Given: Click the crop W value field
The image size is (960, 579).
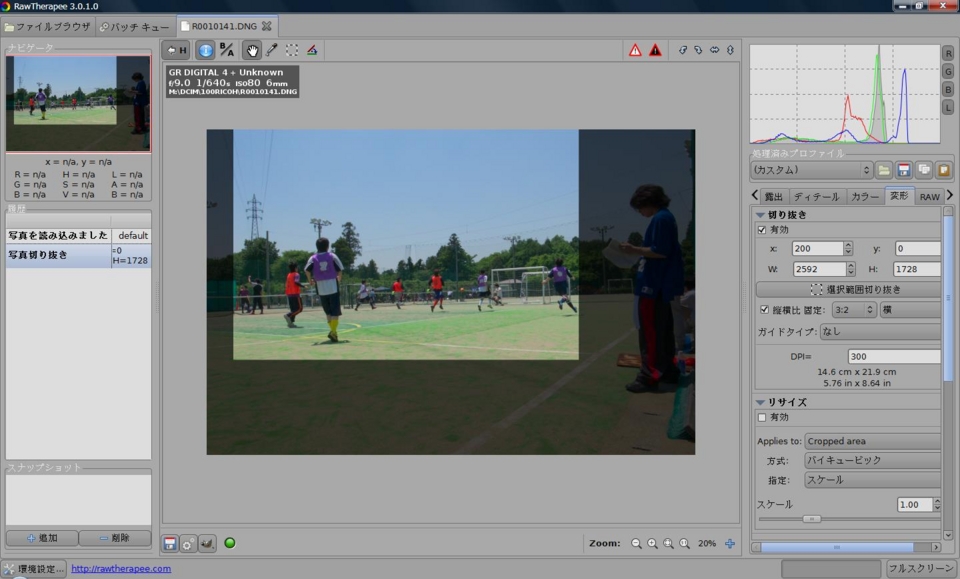Looking at the screenshot, I should pos(819,269).
